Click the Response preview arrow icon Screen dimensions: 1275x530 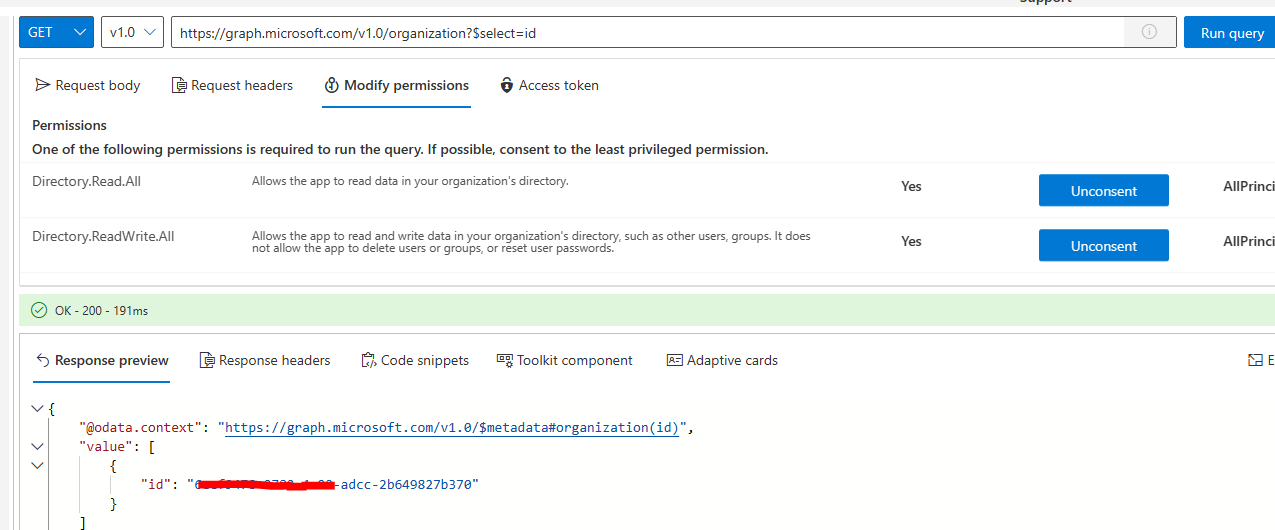(x=42, y=360)
